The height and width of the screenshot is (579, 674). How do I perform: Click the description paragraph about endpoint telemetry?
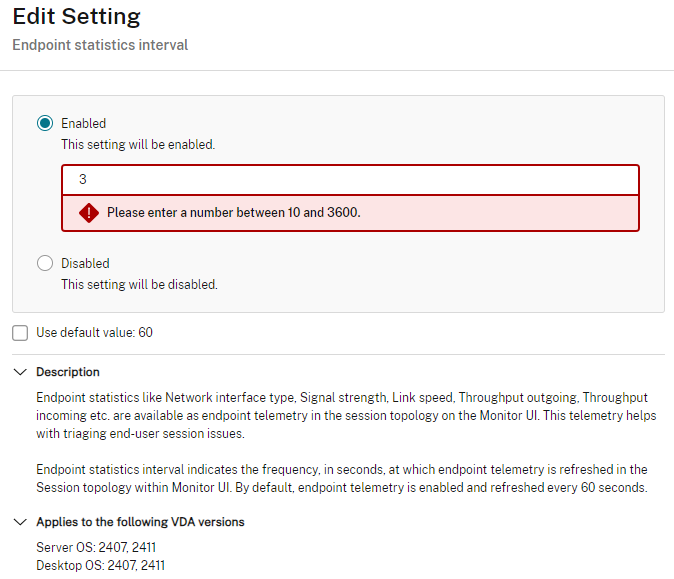tap(346, 415)
